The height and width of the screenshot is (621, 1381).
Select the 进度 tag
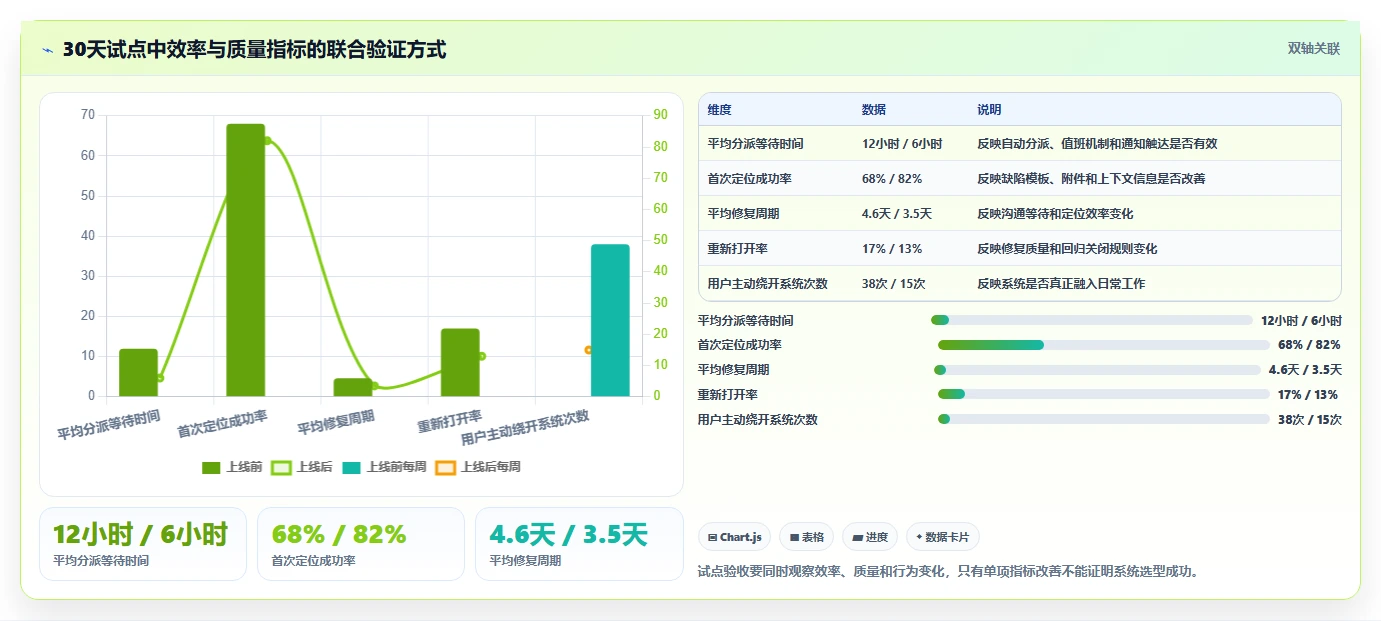(x=870, y=537)
